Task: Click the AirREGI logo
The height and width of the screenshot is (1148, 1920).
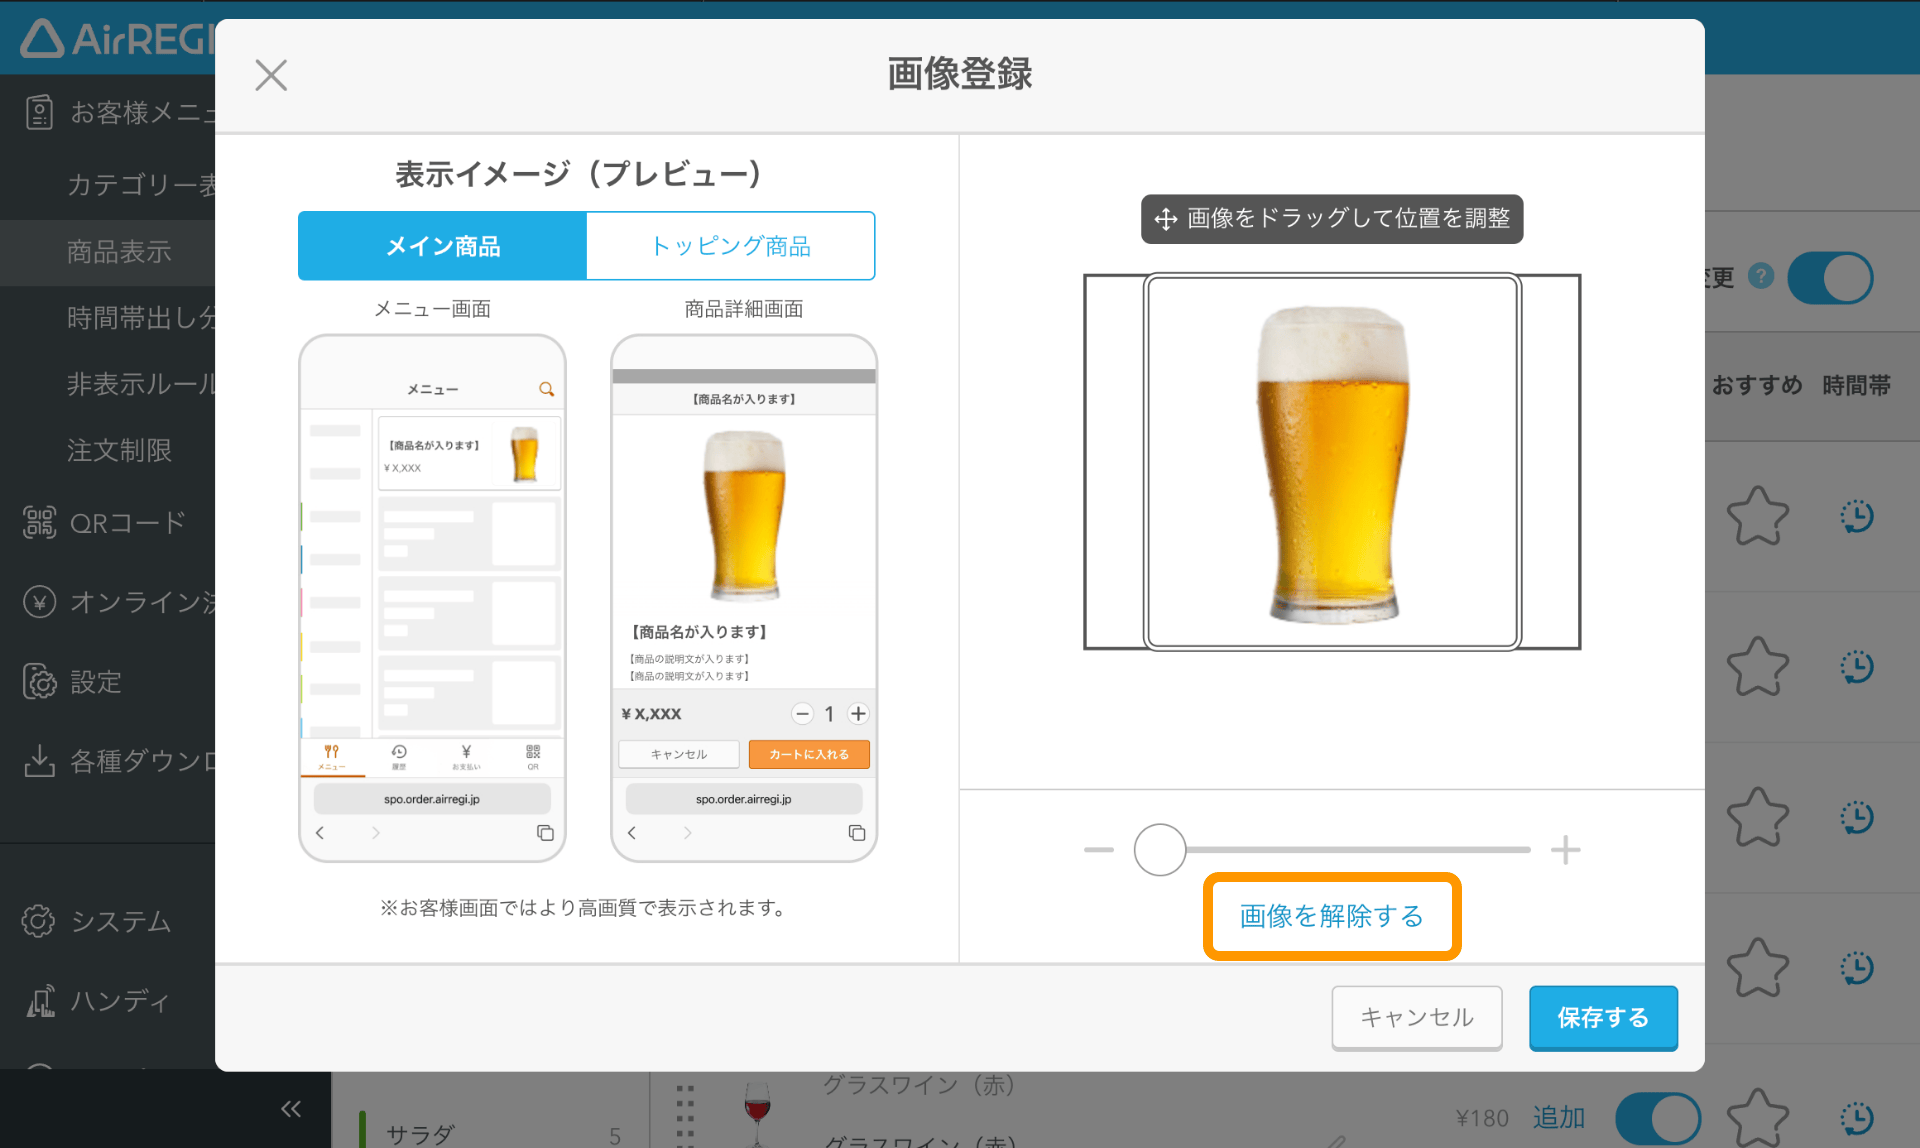Action: click(118, 40)
